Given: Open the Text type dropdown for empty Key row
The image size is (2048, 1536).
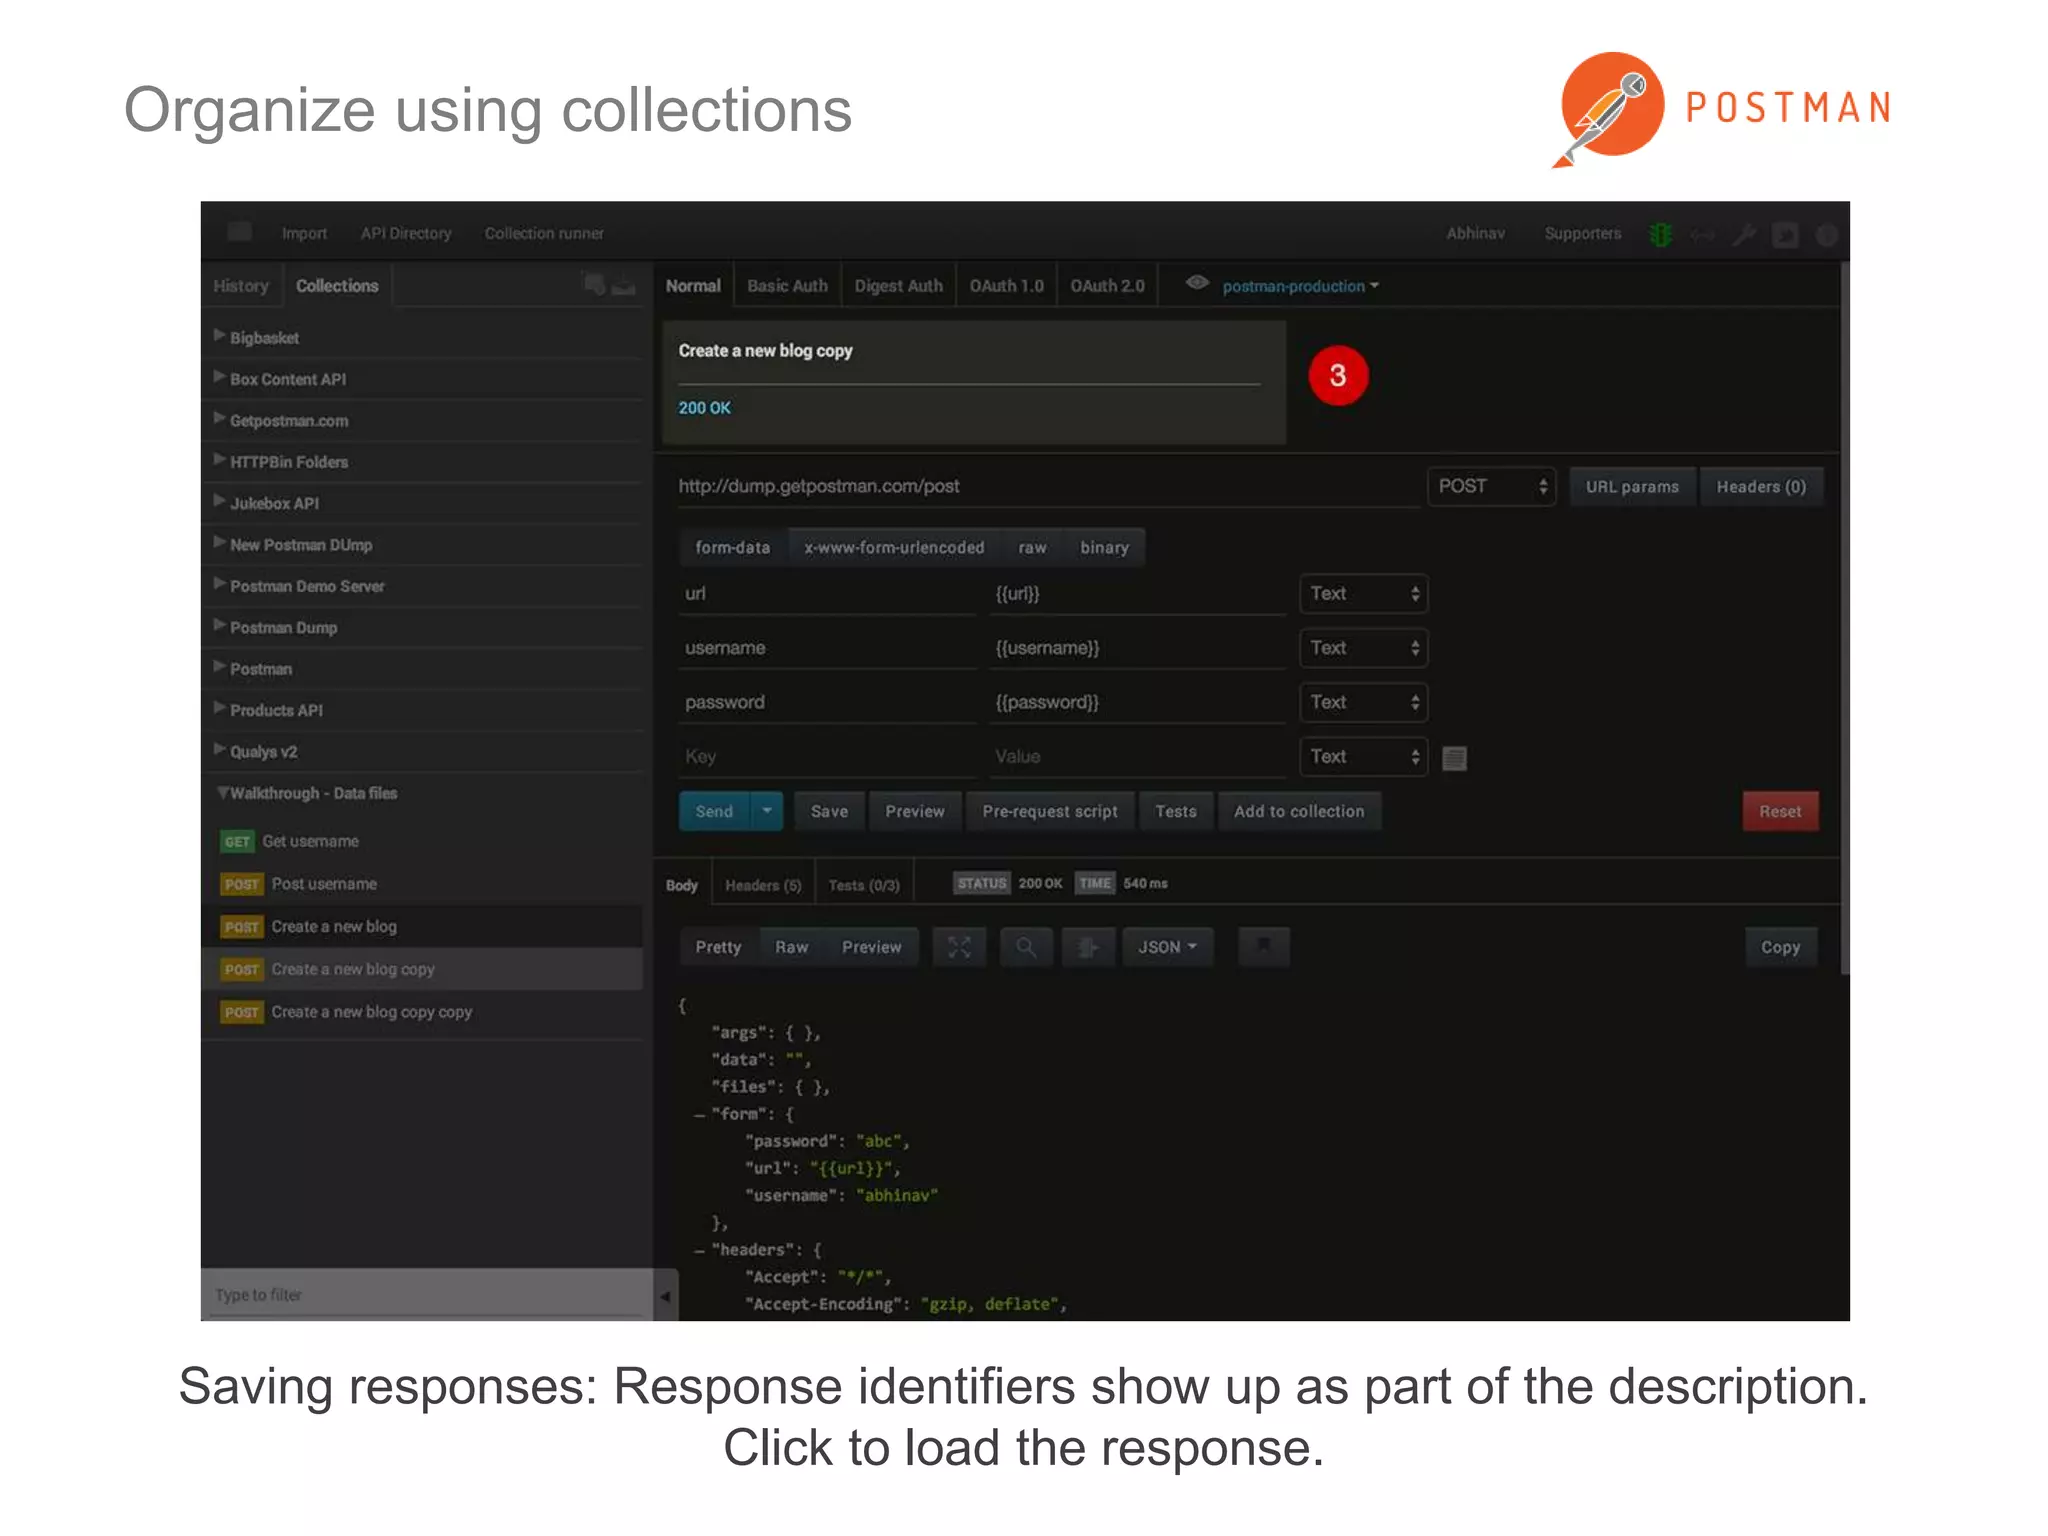Looking at the screenshot, I should pos(1363,757).
